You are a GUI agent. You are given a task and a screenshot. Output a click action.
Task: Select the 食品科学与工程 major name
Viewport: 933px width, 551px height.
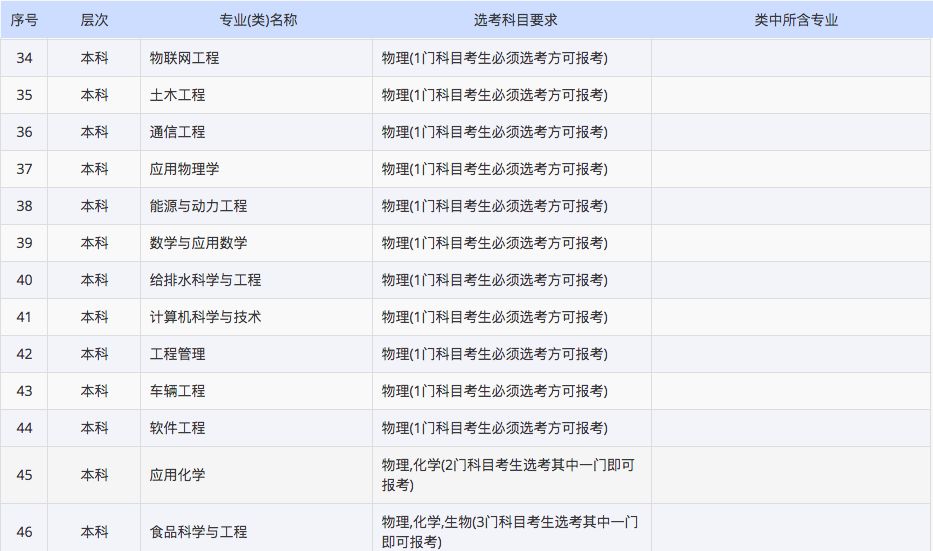point(198,532)
